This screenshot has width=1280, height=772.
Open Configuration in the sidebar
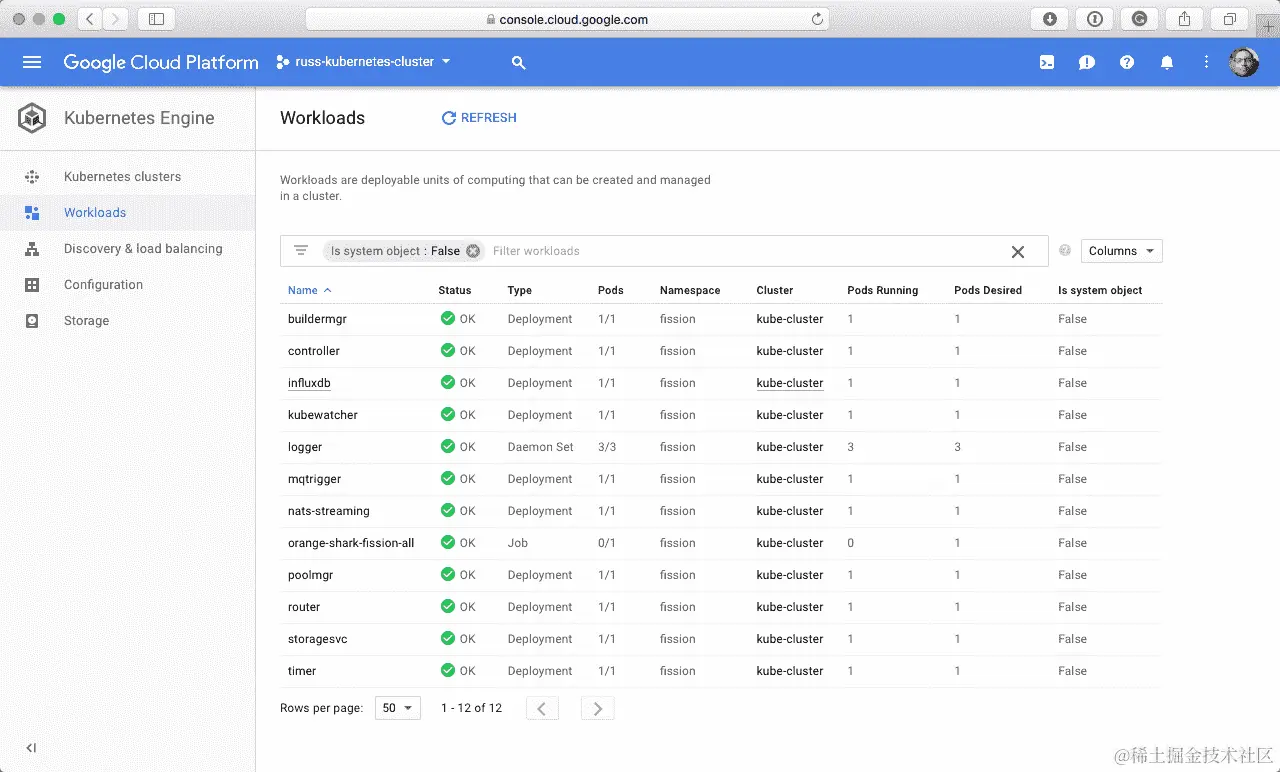[103, 285]
